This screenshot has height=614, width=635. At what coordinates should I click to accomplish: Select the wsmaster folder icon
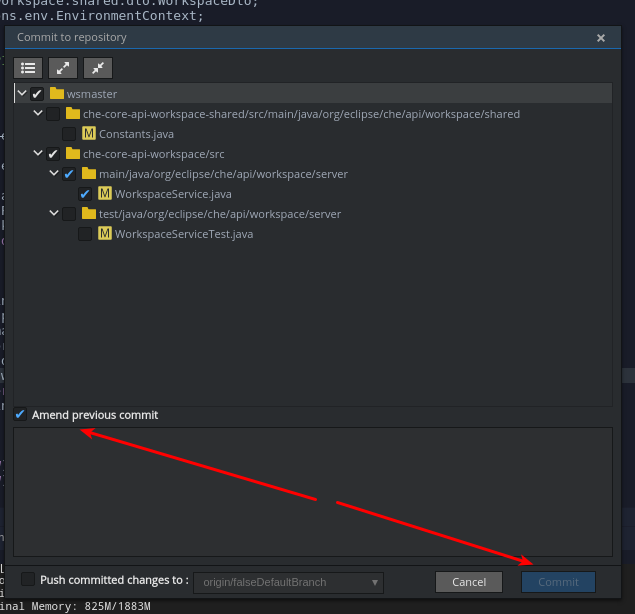pyautogui.click(x=57, y=94)
